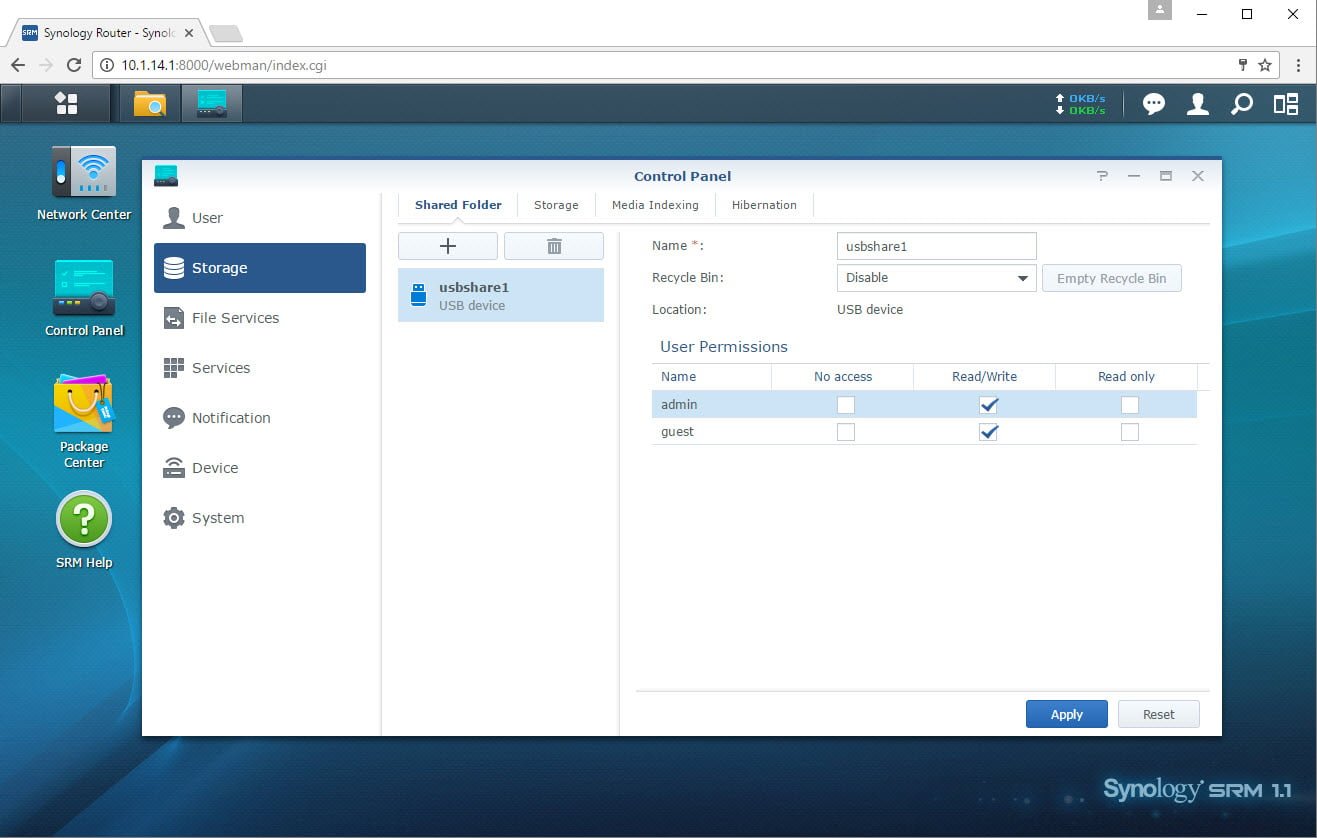Select Storage in the sidebar
The width and height of the screenshot is (1317, 838).
(x=260, y=268)
